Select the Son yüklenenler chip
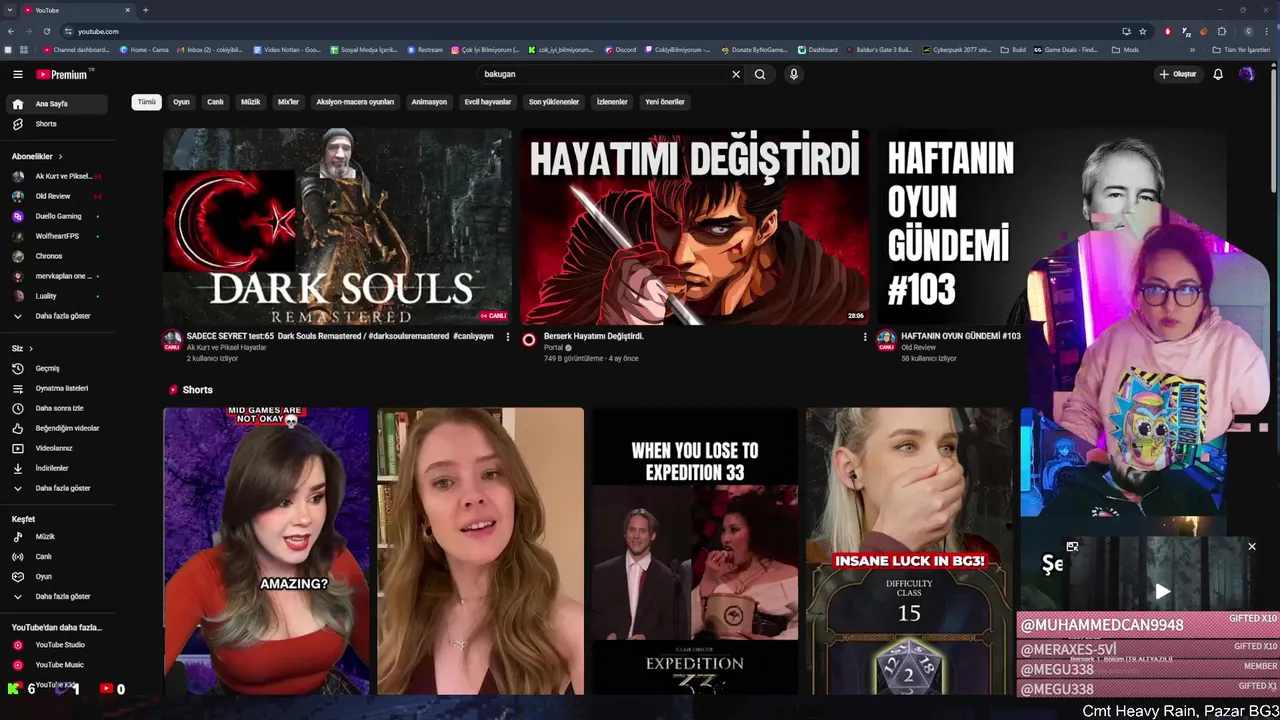1280x720 pixels. tap(554, 102)
